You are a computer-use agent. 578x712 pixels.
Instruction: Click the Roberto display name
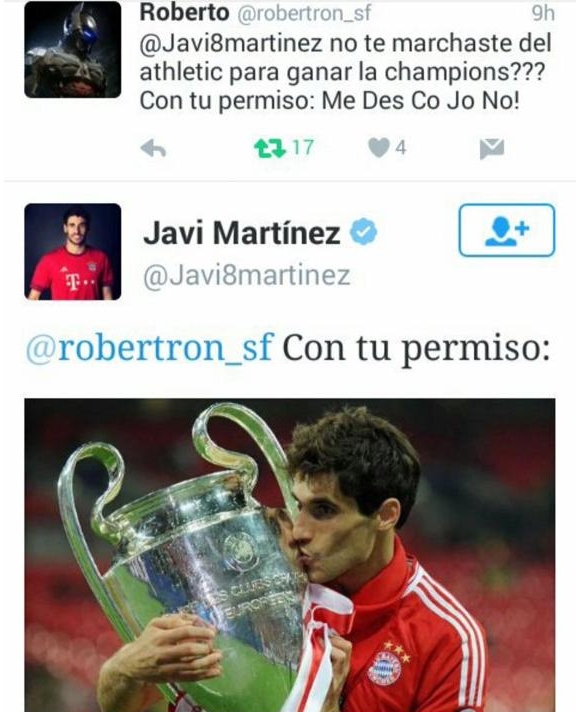pyautogui.click(x=184, y=13)
